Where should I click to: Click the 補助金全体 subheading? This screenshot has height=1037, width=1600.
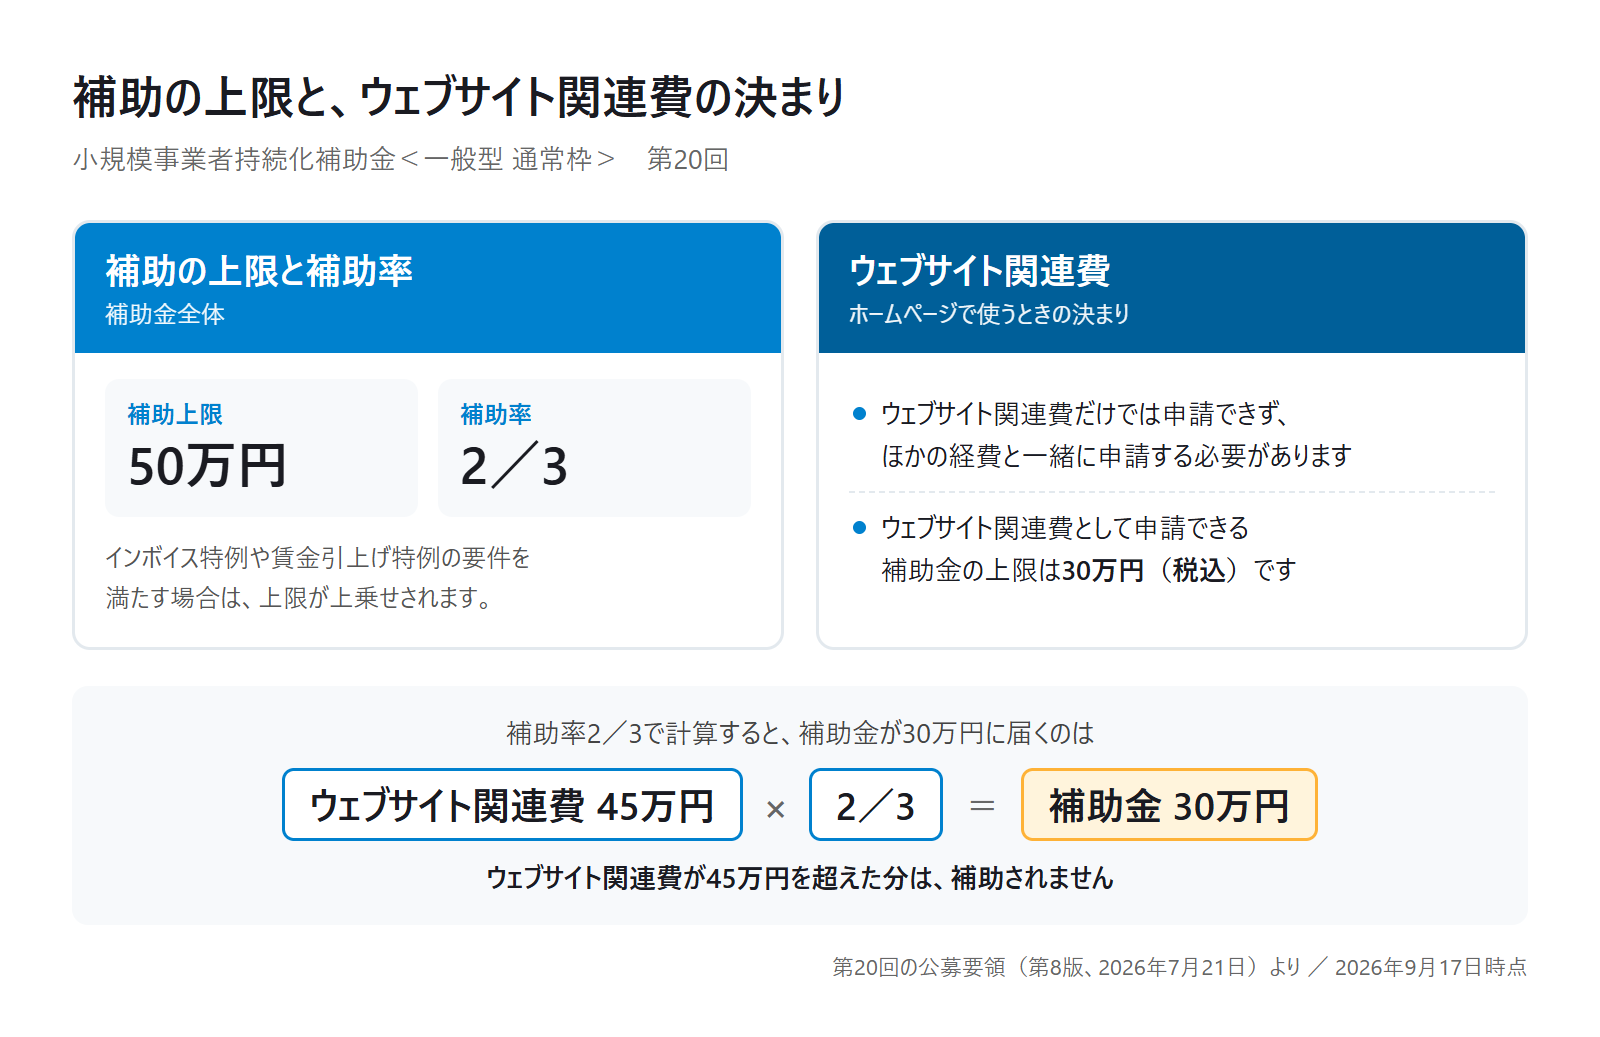pyautogui.click(x=165, y=314)
